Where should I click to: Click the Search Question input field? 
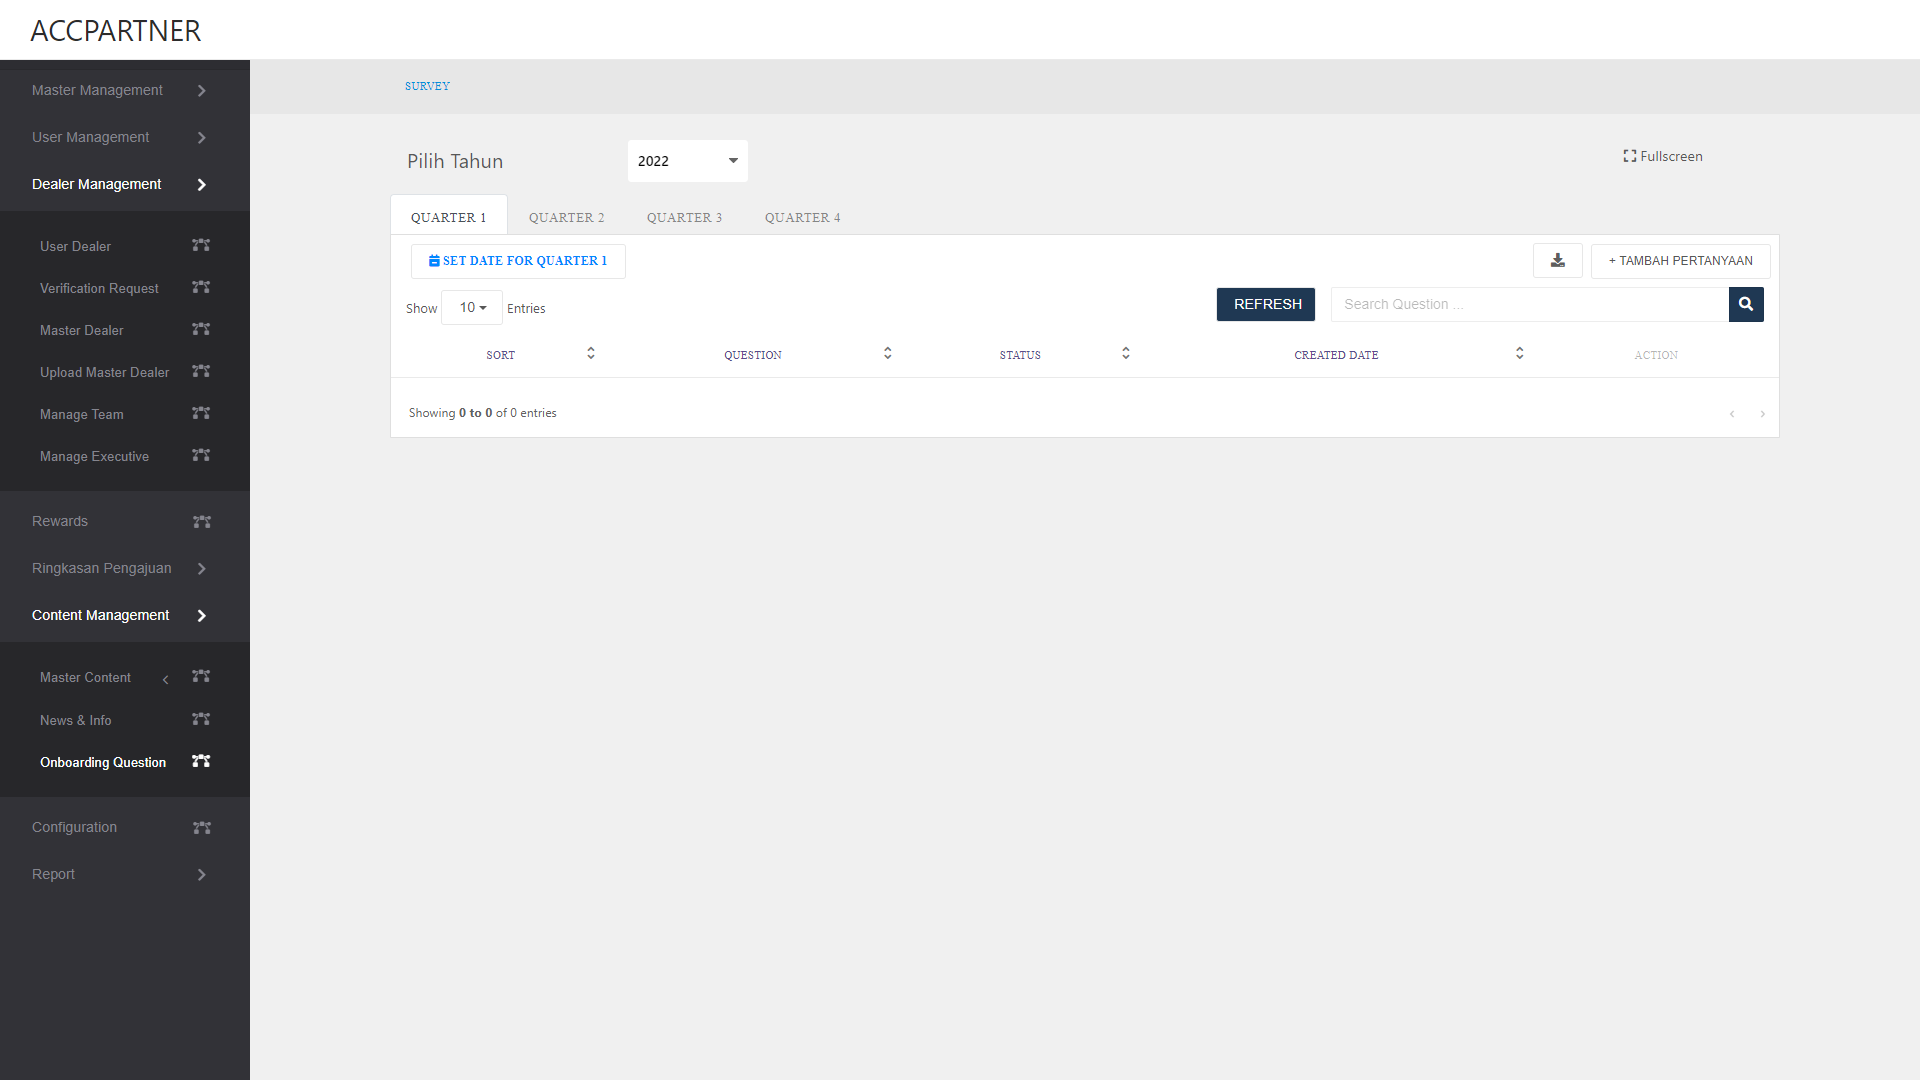click(x=1529, y=305)
